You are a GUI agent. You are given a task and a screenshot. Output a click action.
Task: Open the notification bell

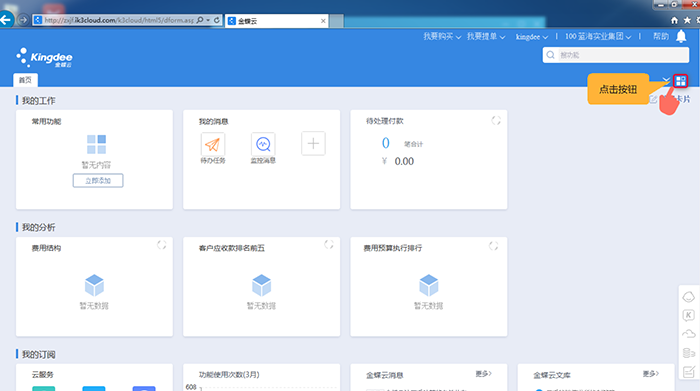click(x=681, y=36)
